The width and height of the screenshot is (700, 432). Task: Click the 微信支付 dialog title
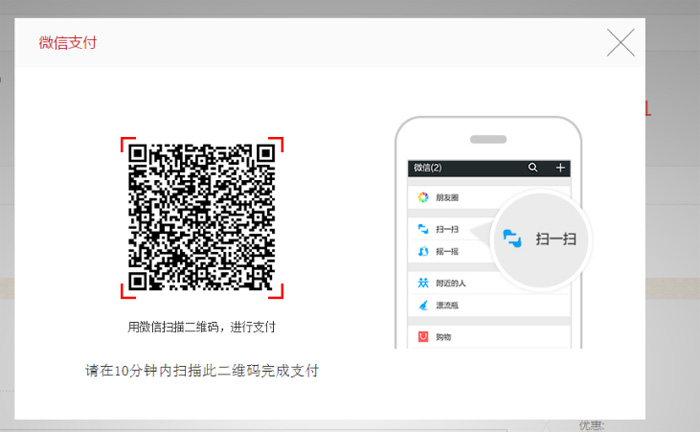[68, 43]
